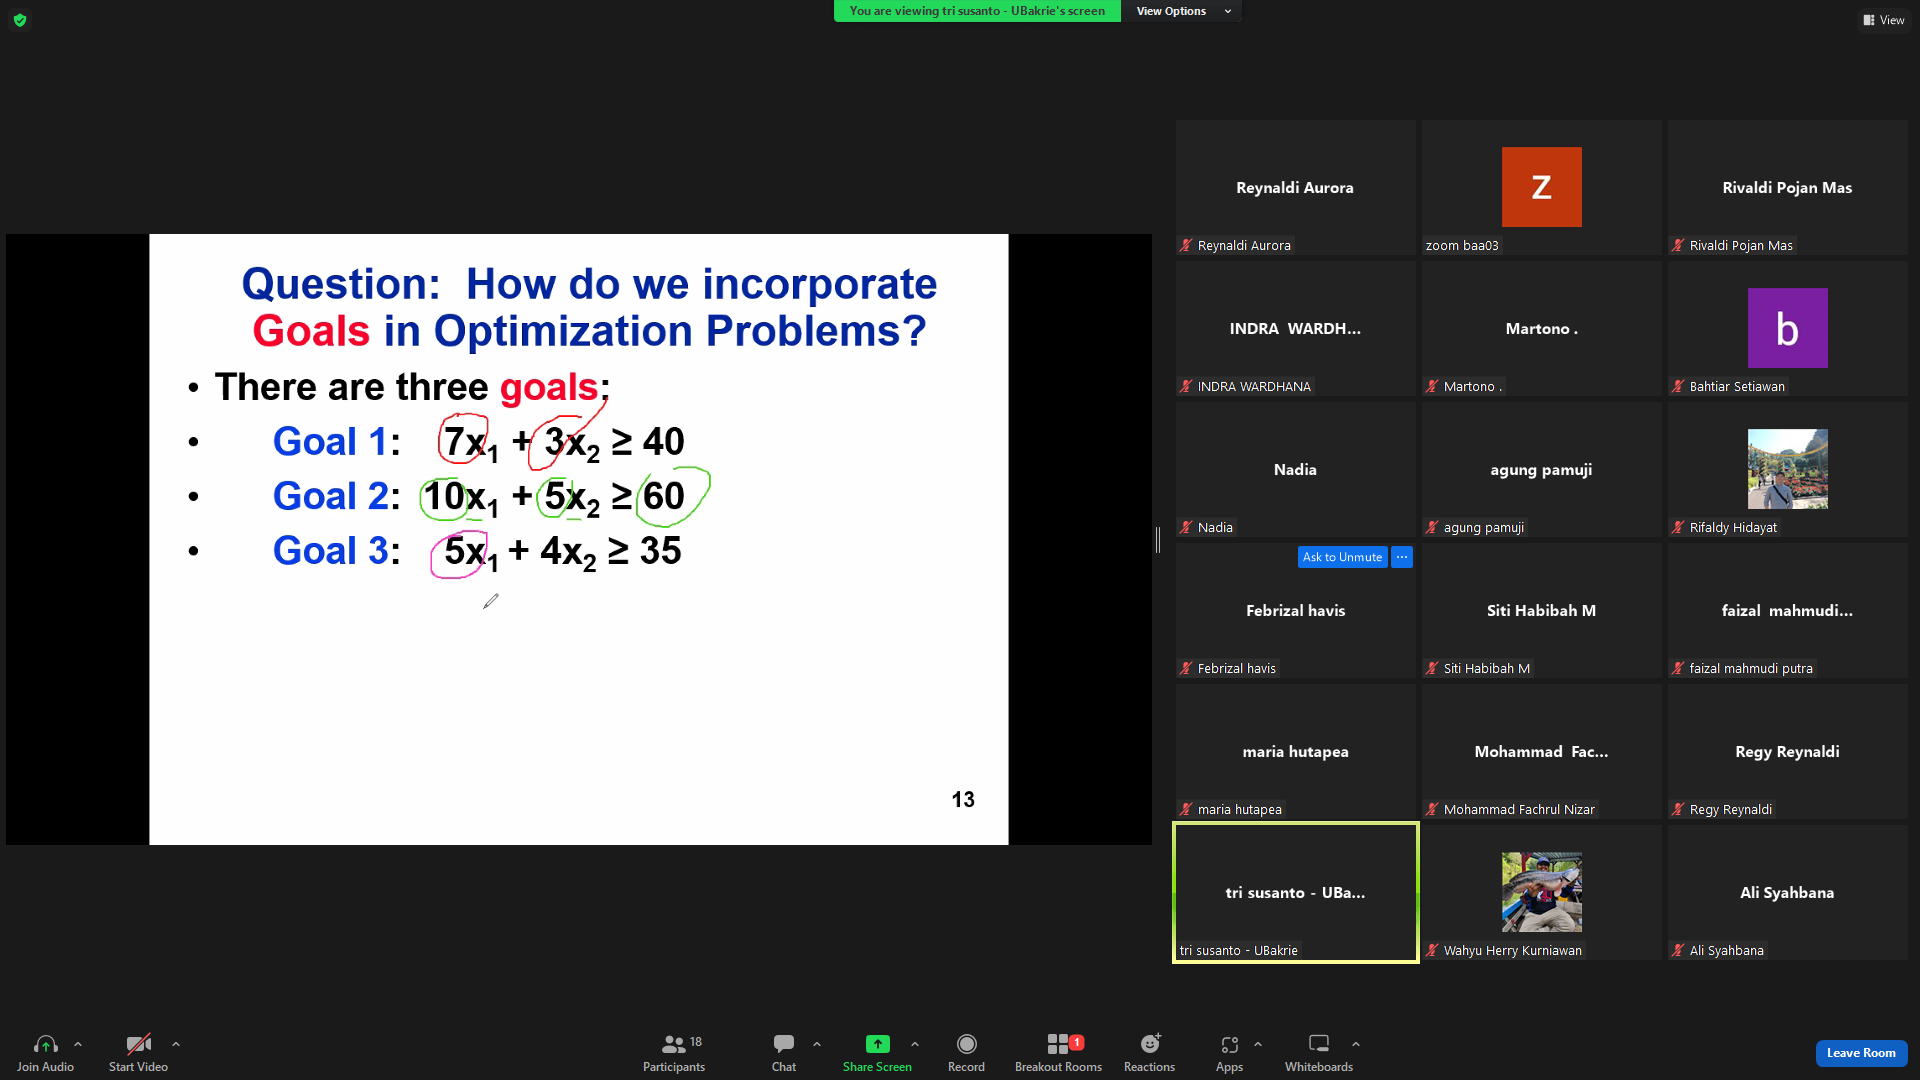Click the muted mic icon on Rifaldy Hidayat
The image size is (1920, 1080).
[x=1678, y=527]
